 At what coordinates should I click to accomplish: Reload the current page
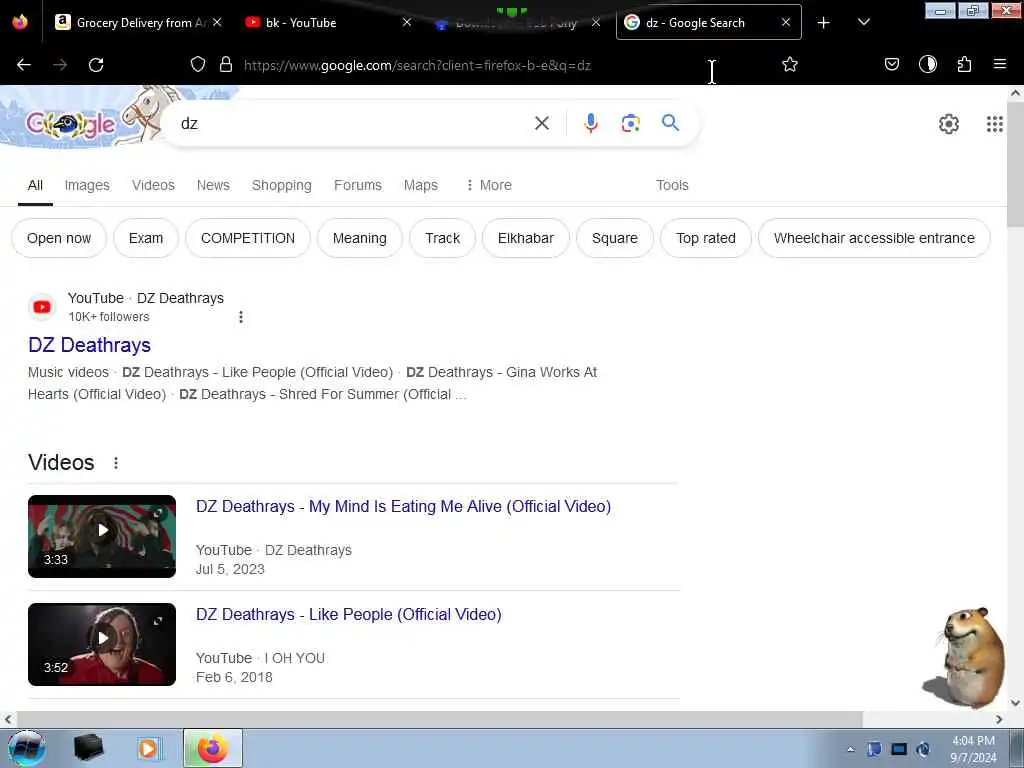(x=96, y=65)
